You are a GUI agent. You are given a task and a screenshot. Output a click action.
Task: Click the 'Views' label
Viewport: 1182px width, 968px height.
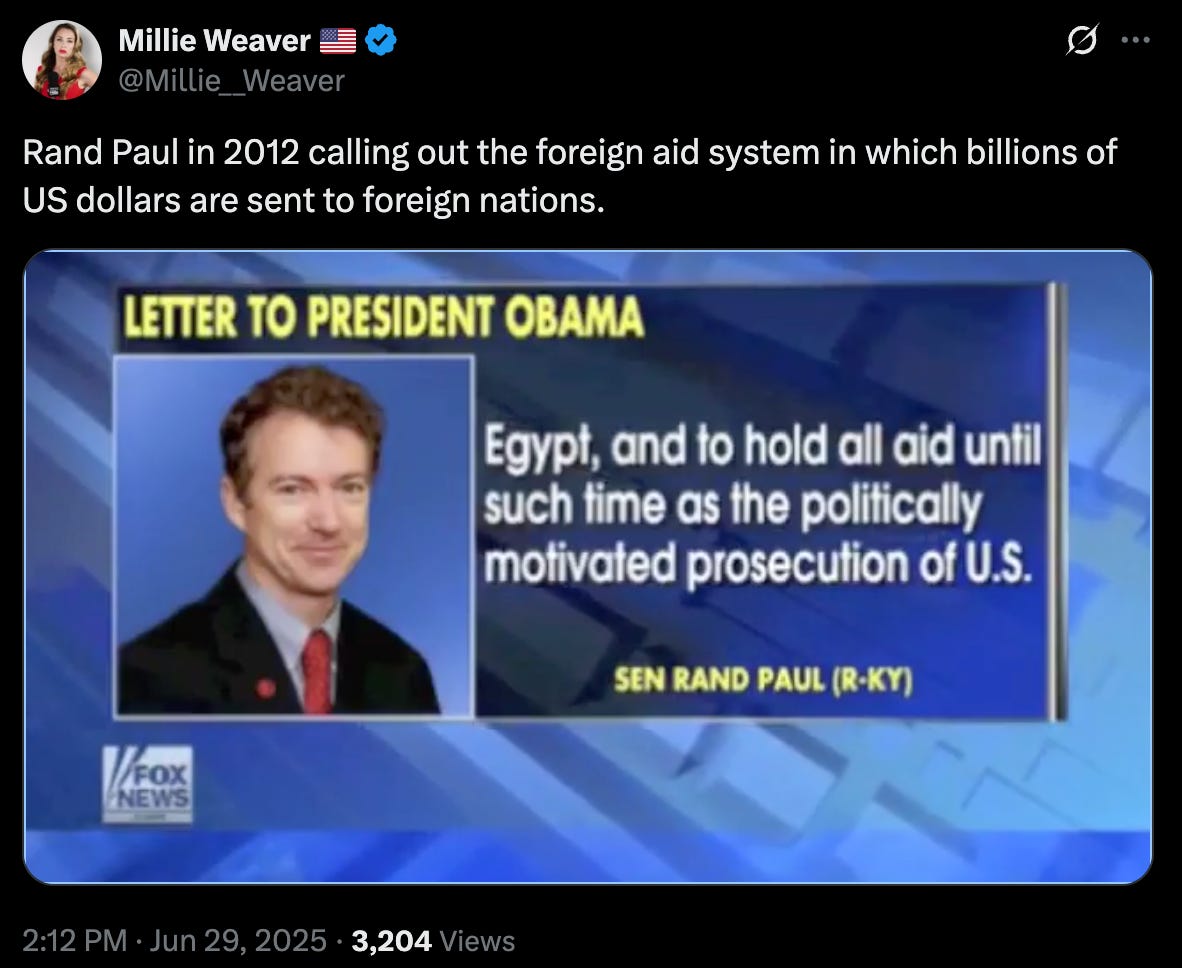[477, 941]
